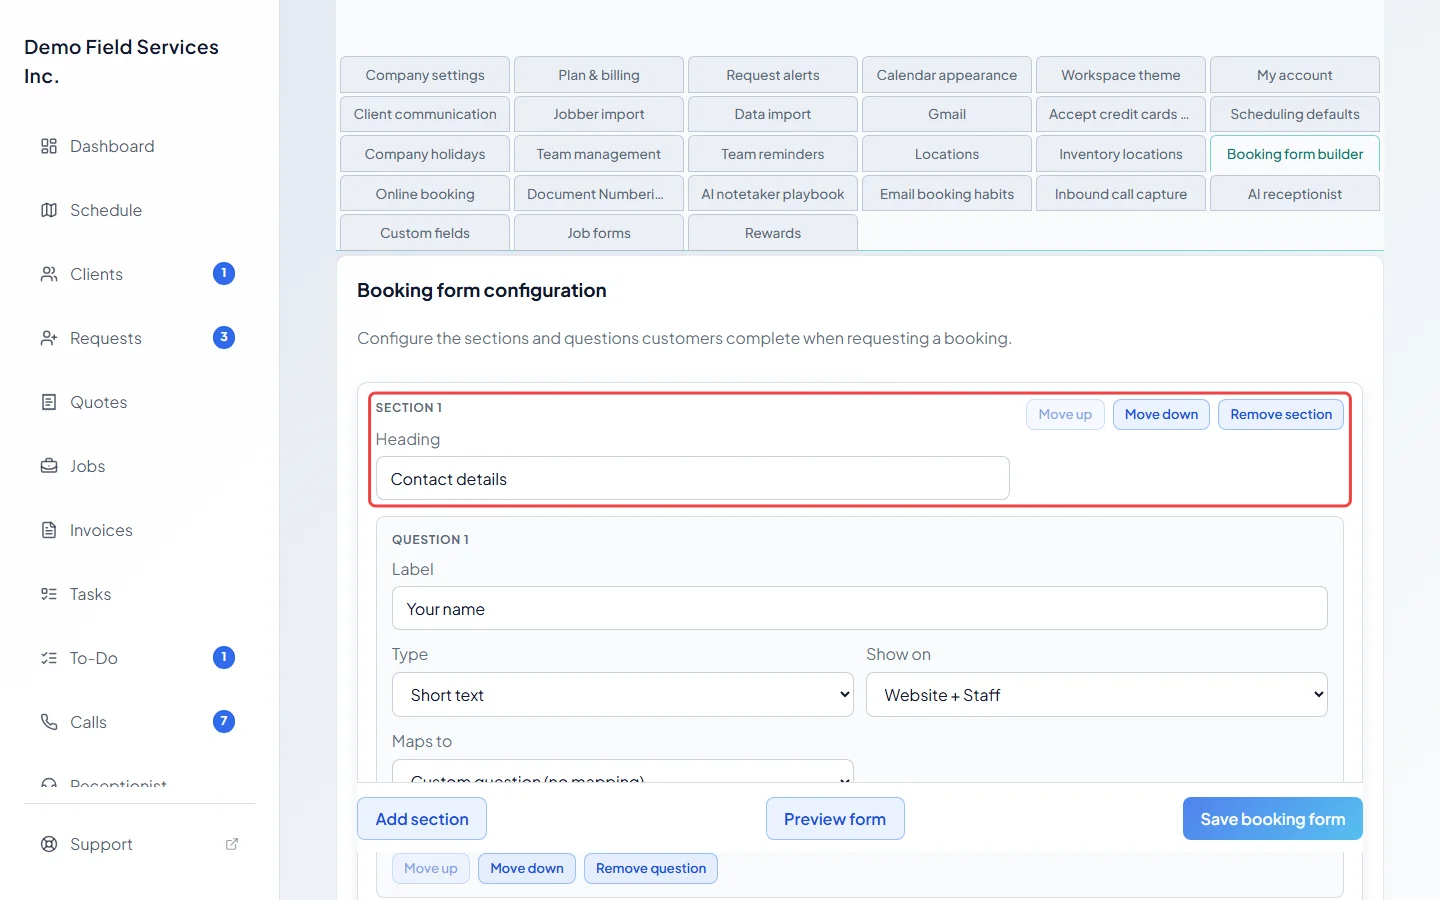Save the booking form
The image size is (1440, 900).
tap(1273, 819)
